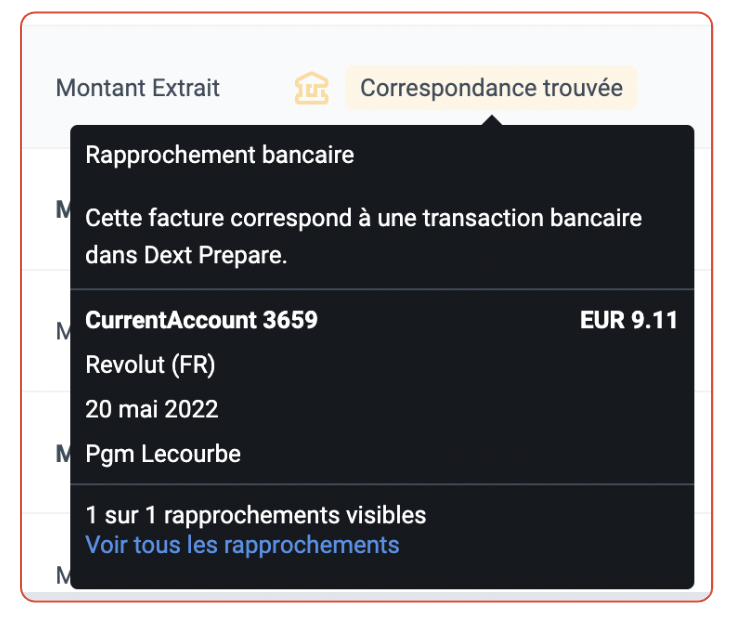Click the Montant Extrait label

tap(138, 88)
